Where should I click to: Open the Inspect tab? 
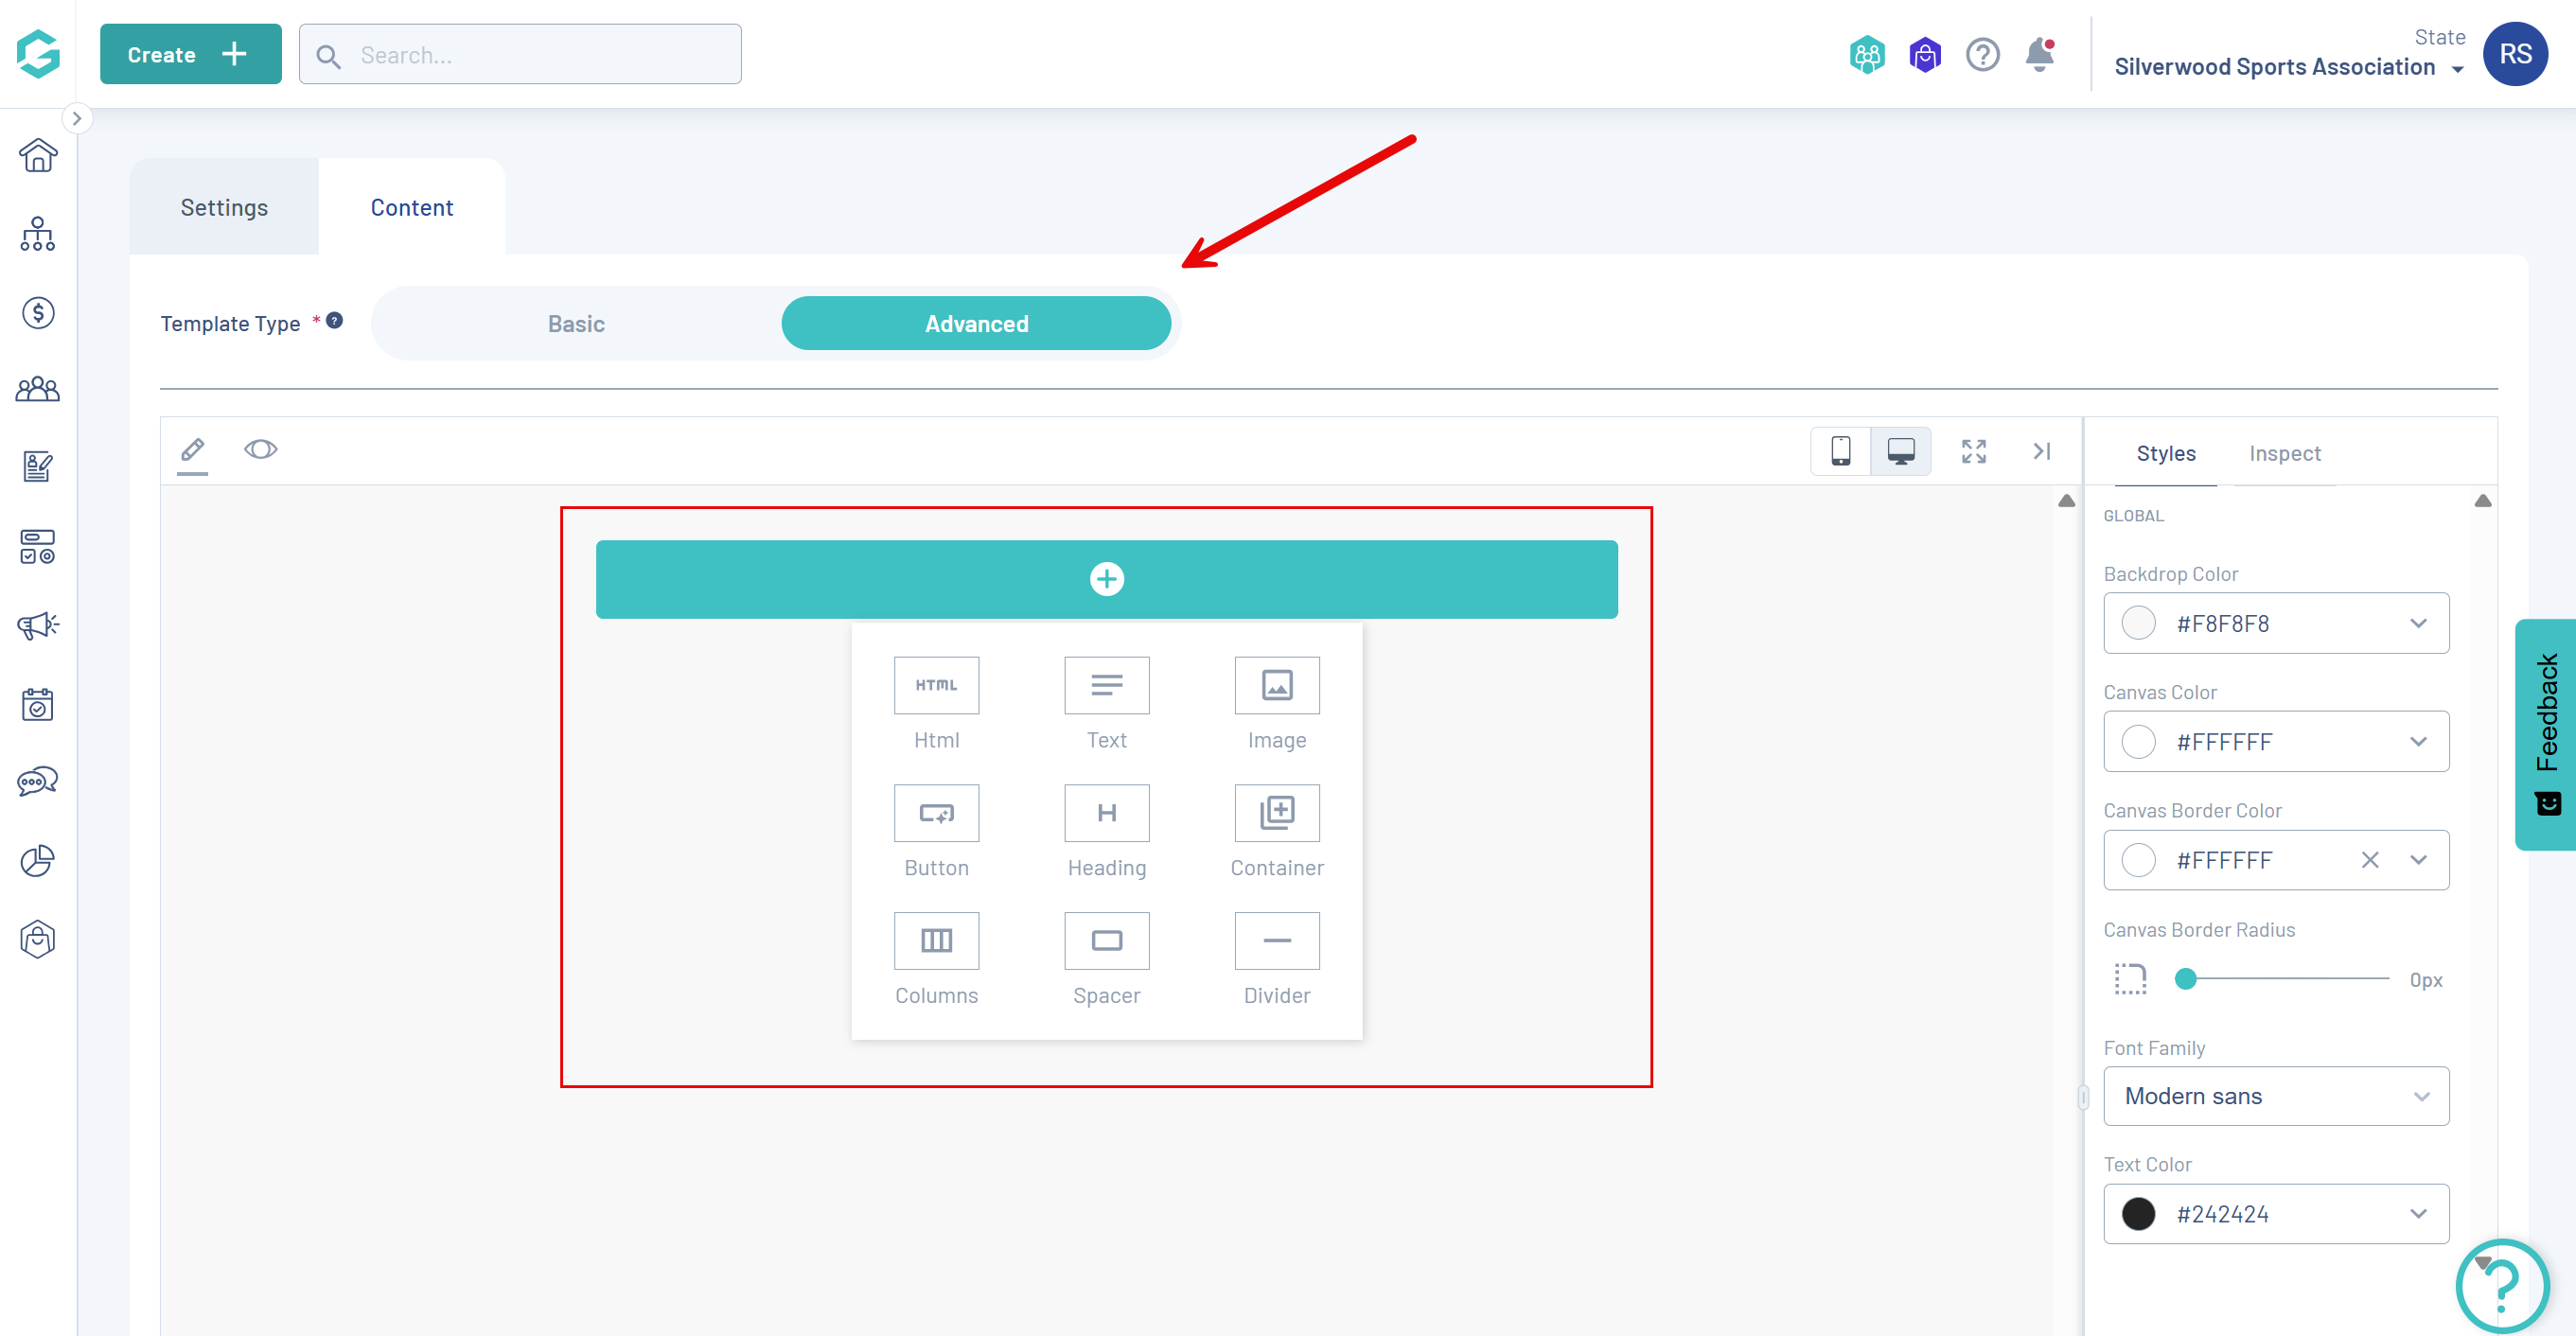point(2284,454)
